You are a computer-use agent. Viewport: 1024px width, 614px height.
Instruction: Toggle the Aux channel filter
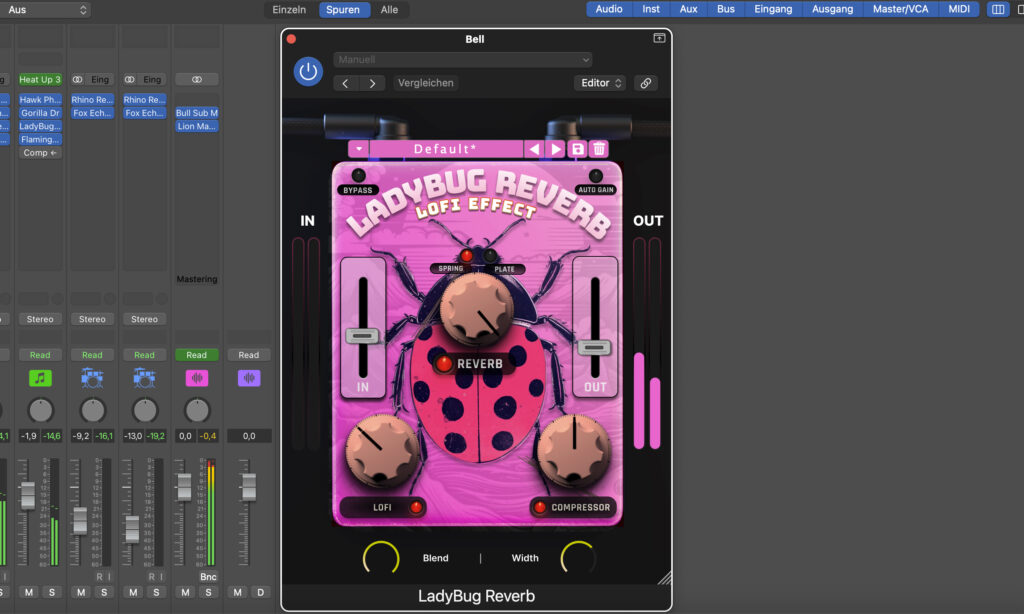click(x=688, y=9)
